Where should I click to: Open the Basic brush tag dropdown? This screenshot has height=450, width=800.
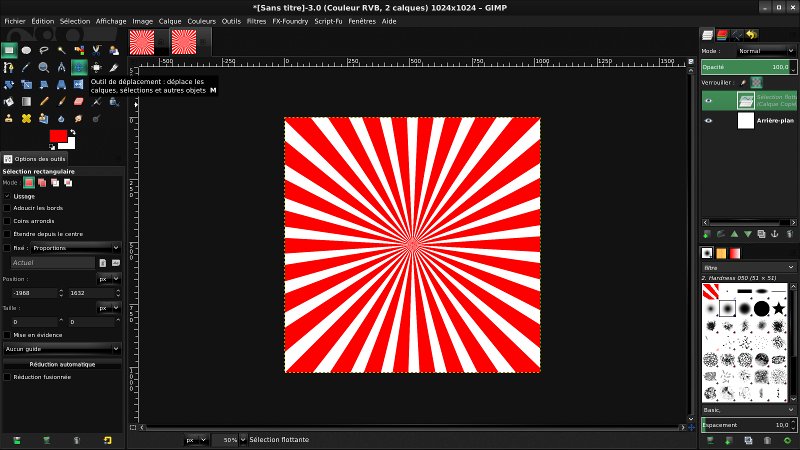(x=748, y=410)
